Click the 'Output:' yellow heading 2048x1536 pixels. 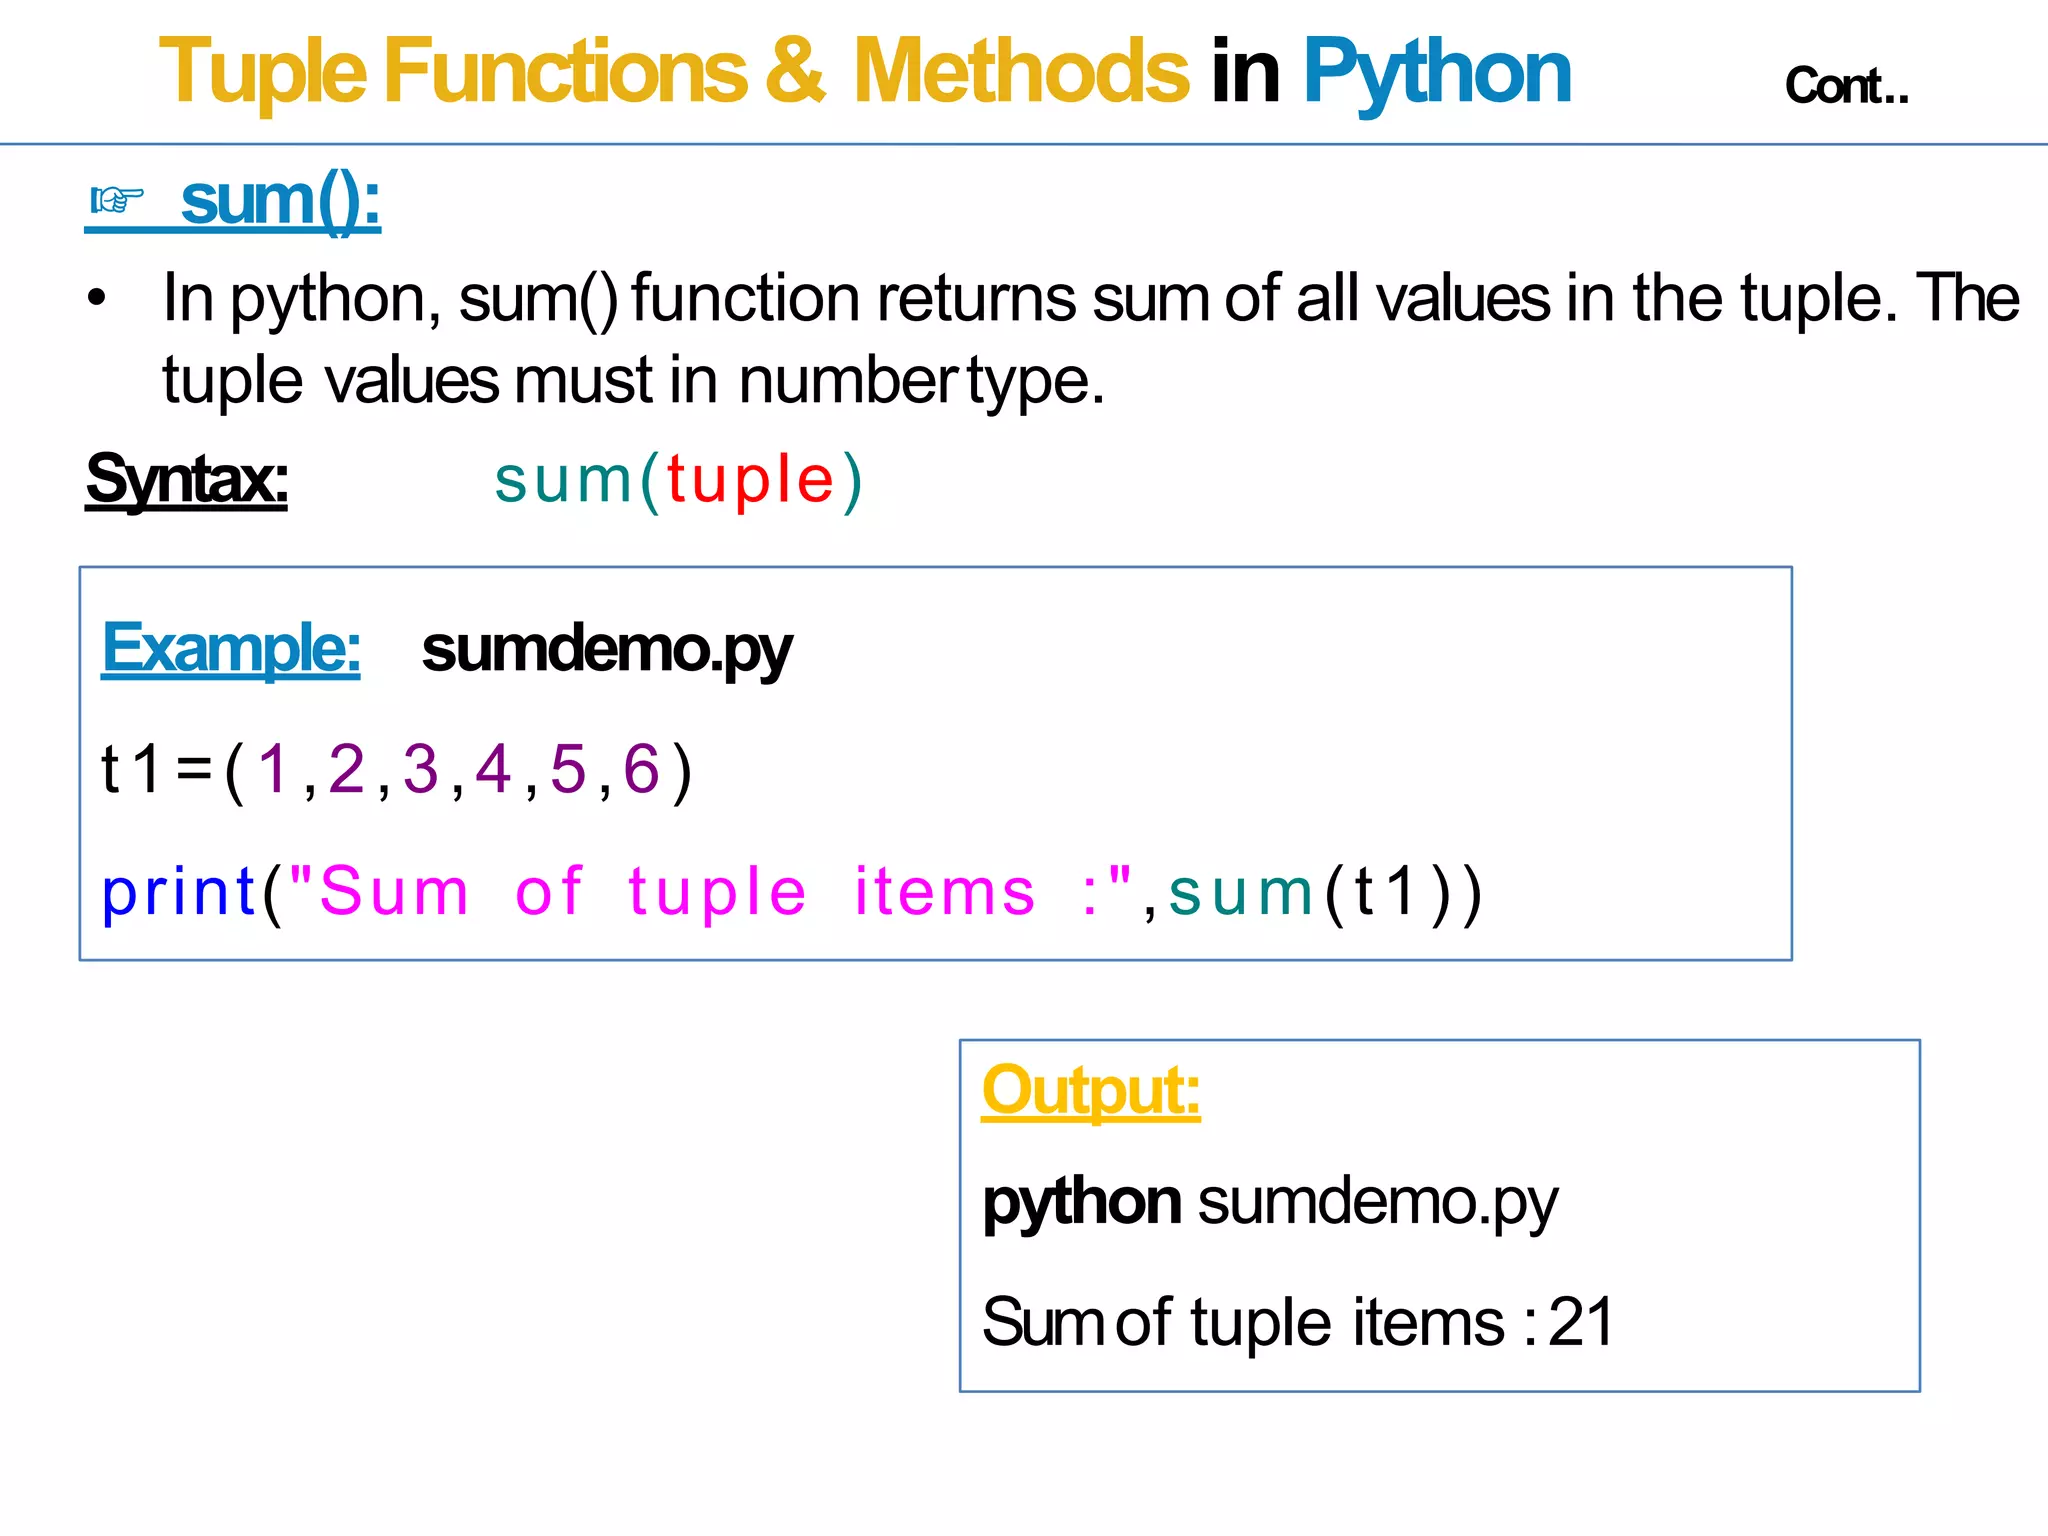(1091, 1090)
